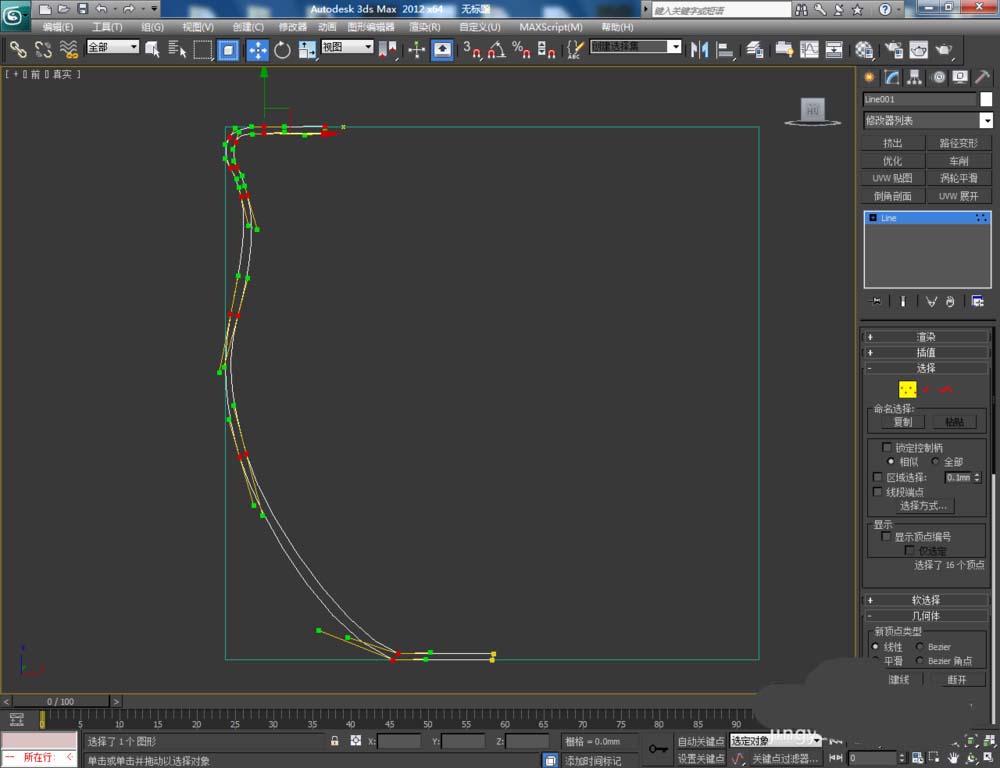Viewport: 1000px width, 768px height.
Task: Select the Move transform tool
Action: [257, 49]
